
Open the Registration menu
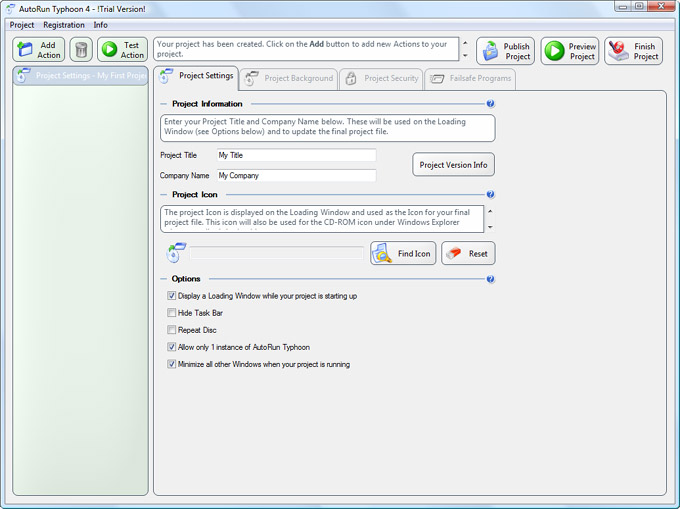64,25
